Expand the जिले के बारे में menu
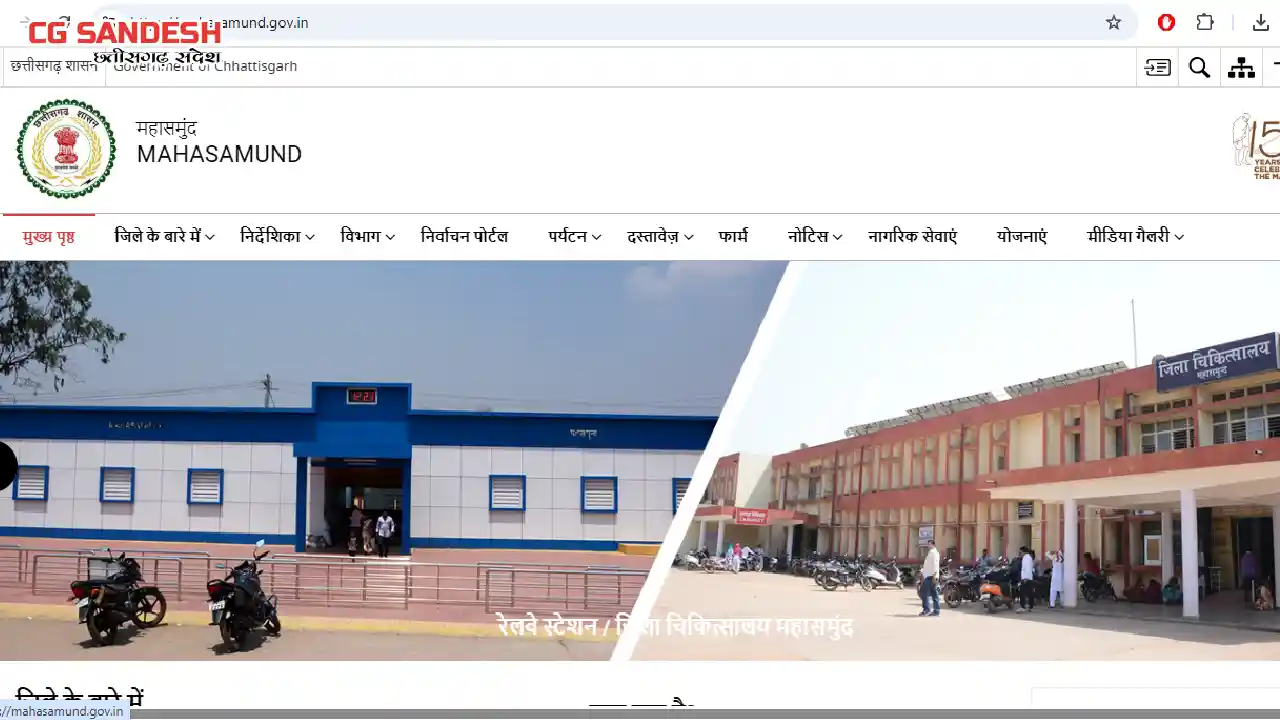 coord(165,237)
